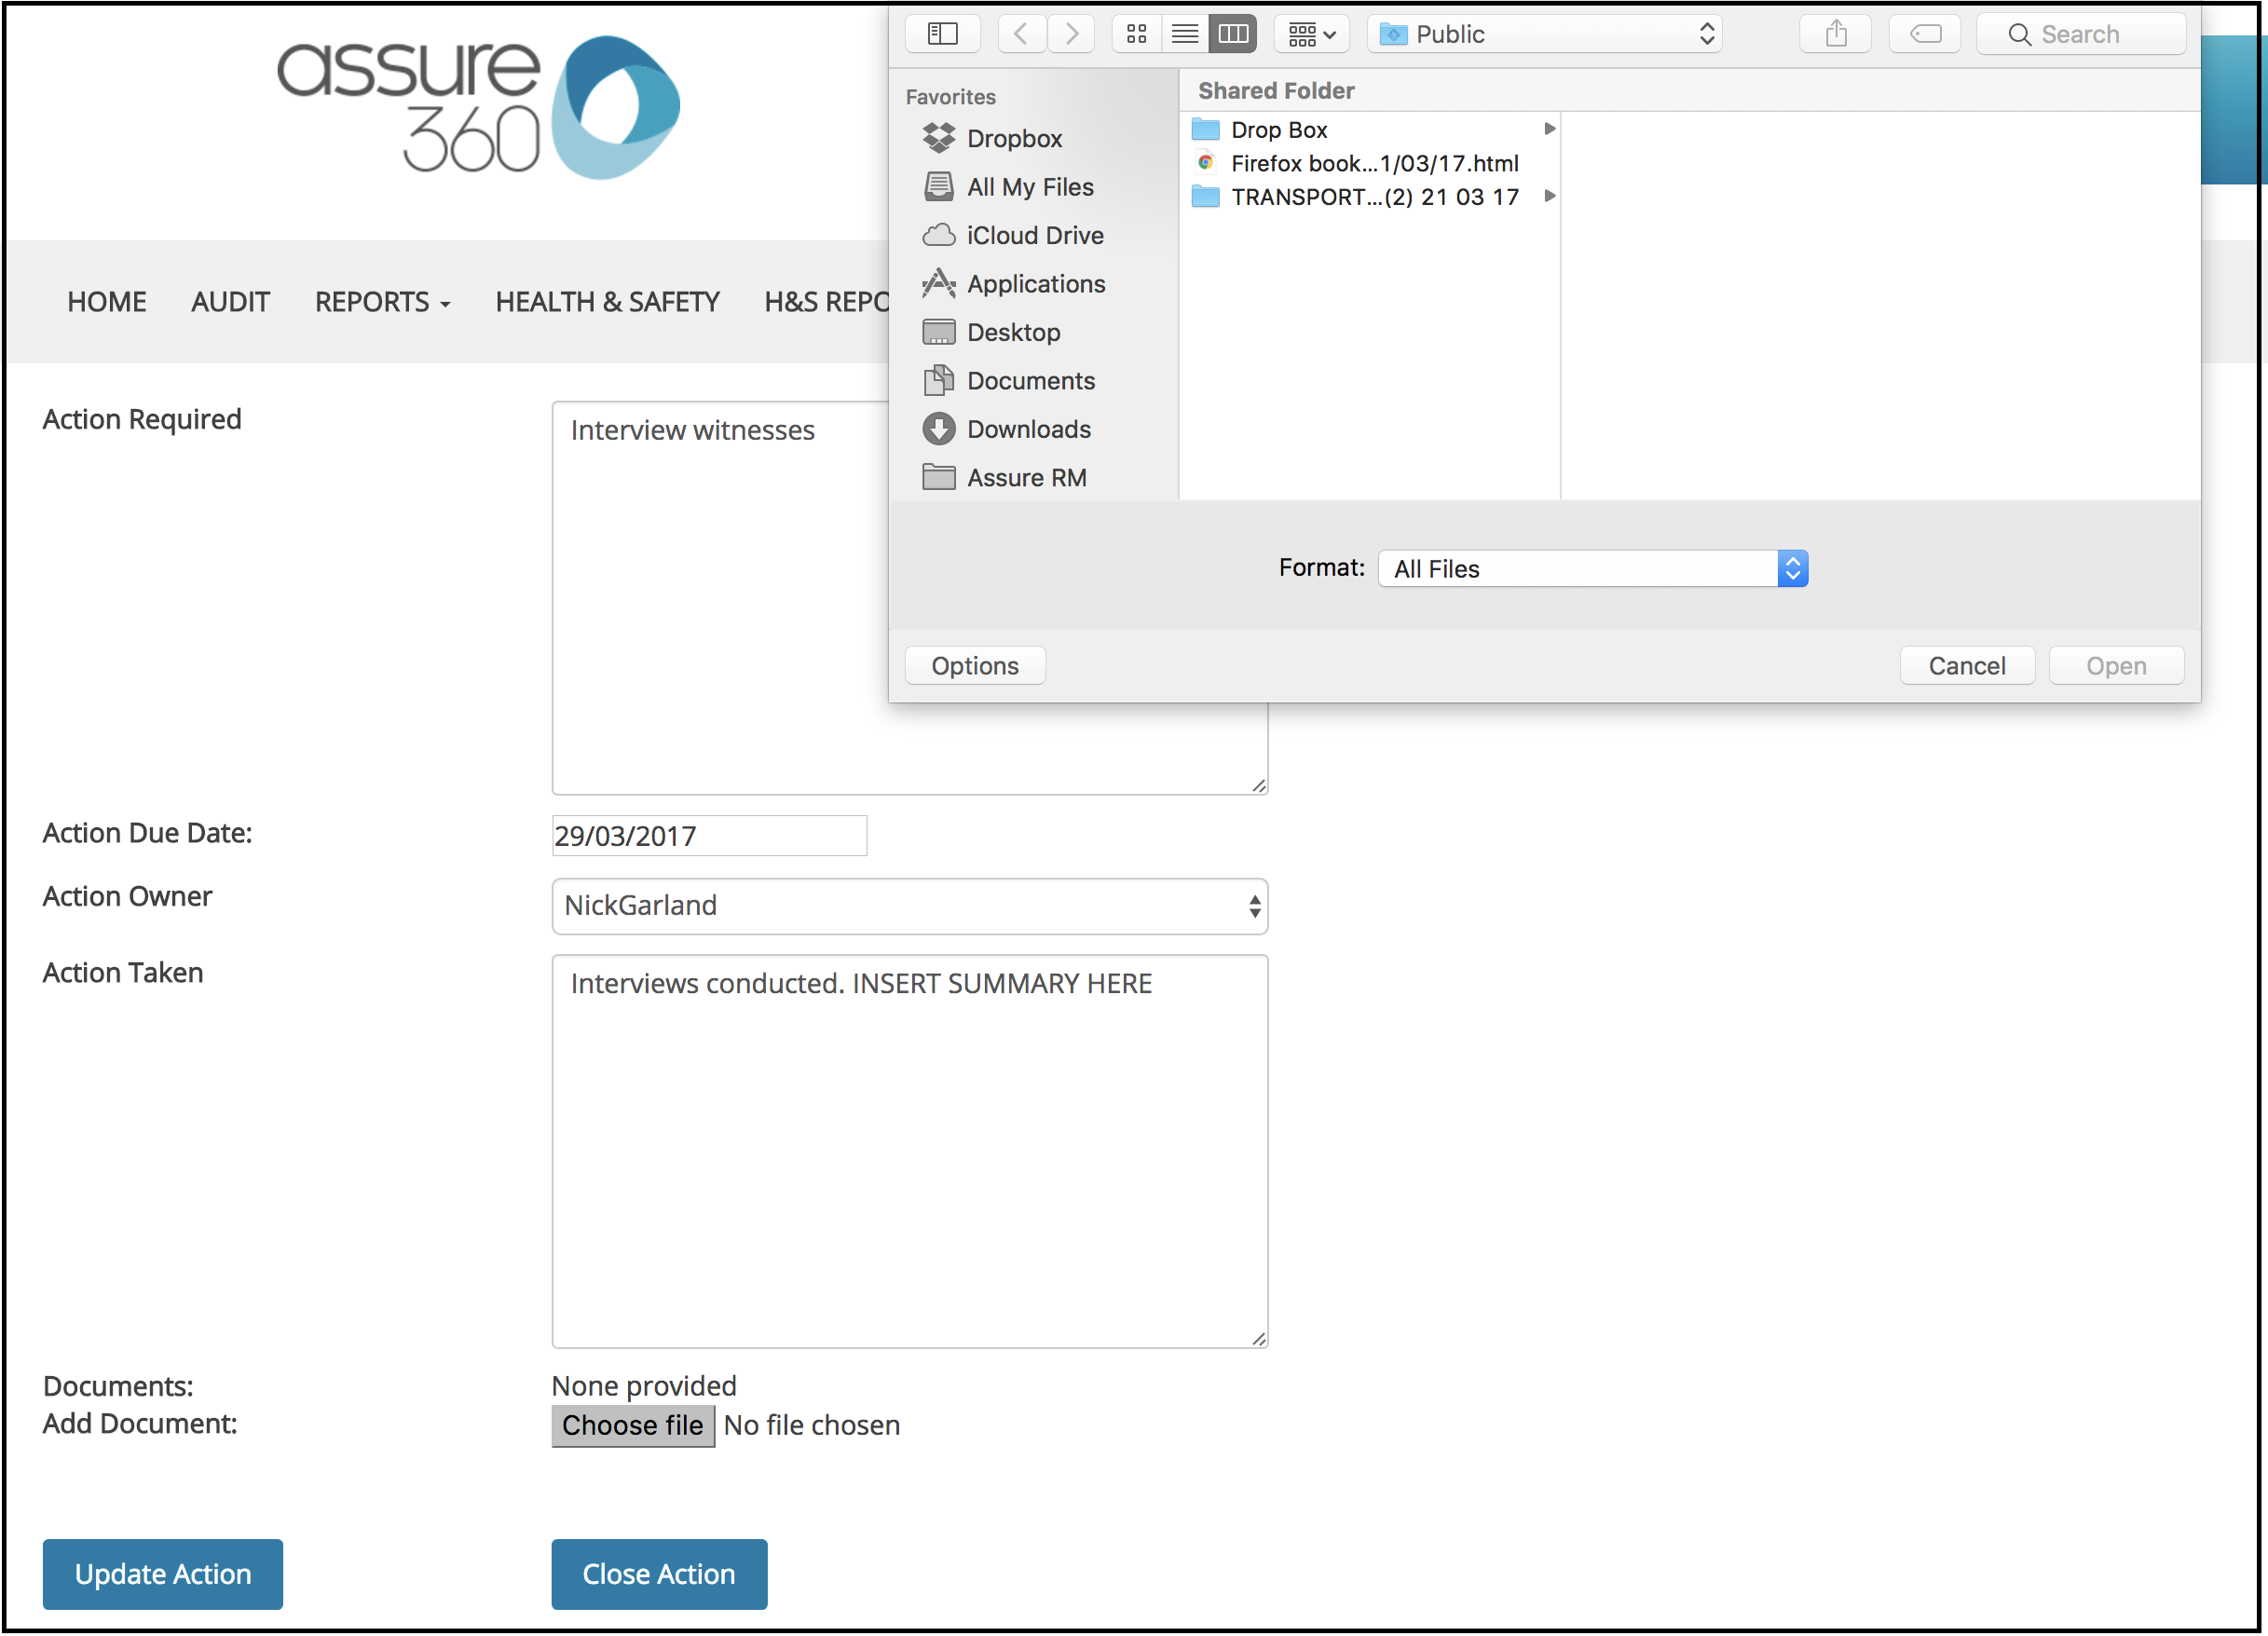Toggle the sidebar view button in file dialog

coord(942,34)
